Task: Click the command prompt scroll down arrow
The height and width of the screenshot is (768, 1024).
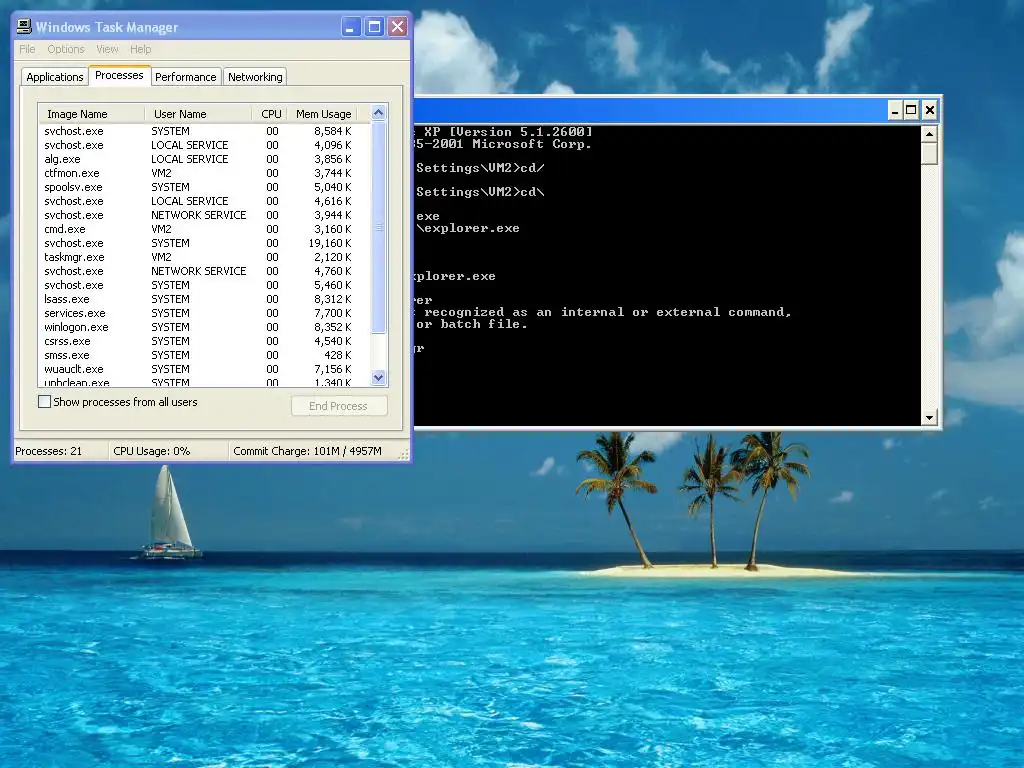Action: pos(929,417)
